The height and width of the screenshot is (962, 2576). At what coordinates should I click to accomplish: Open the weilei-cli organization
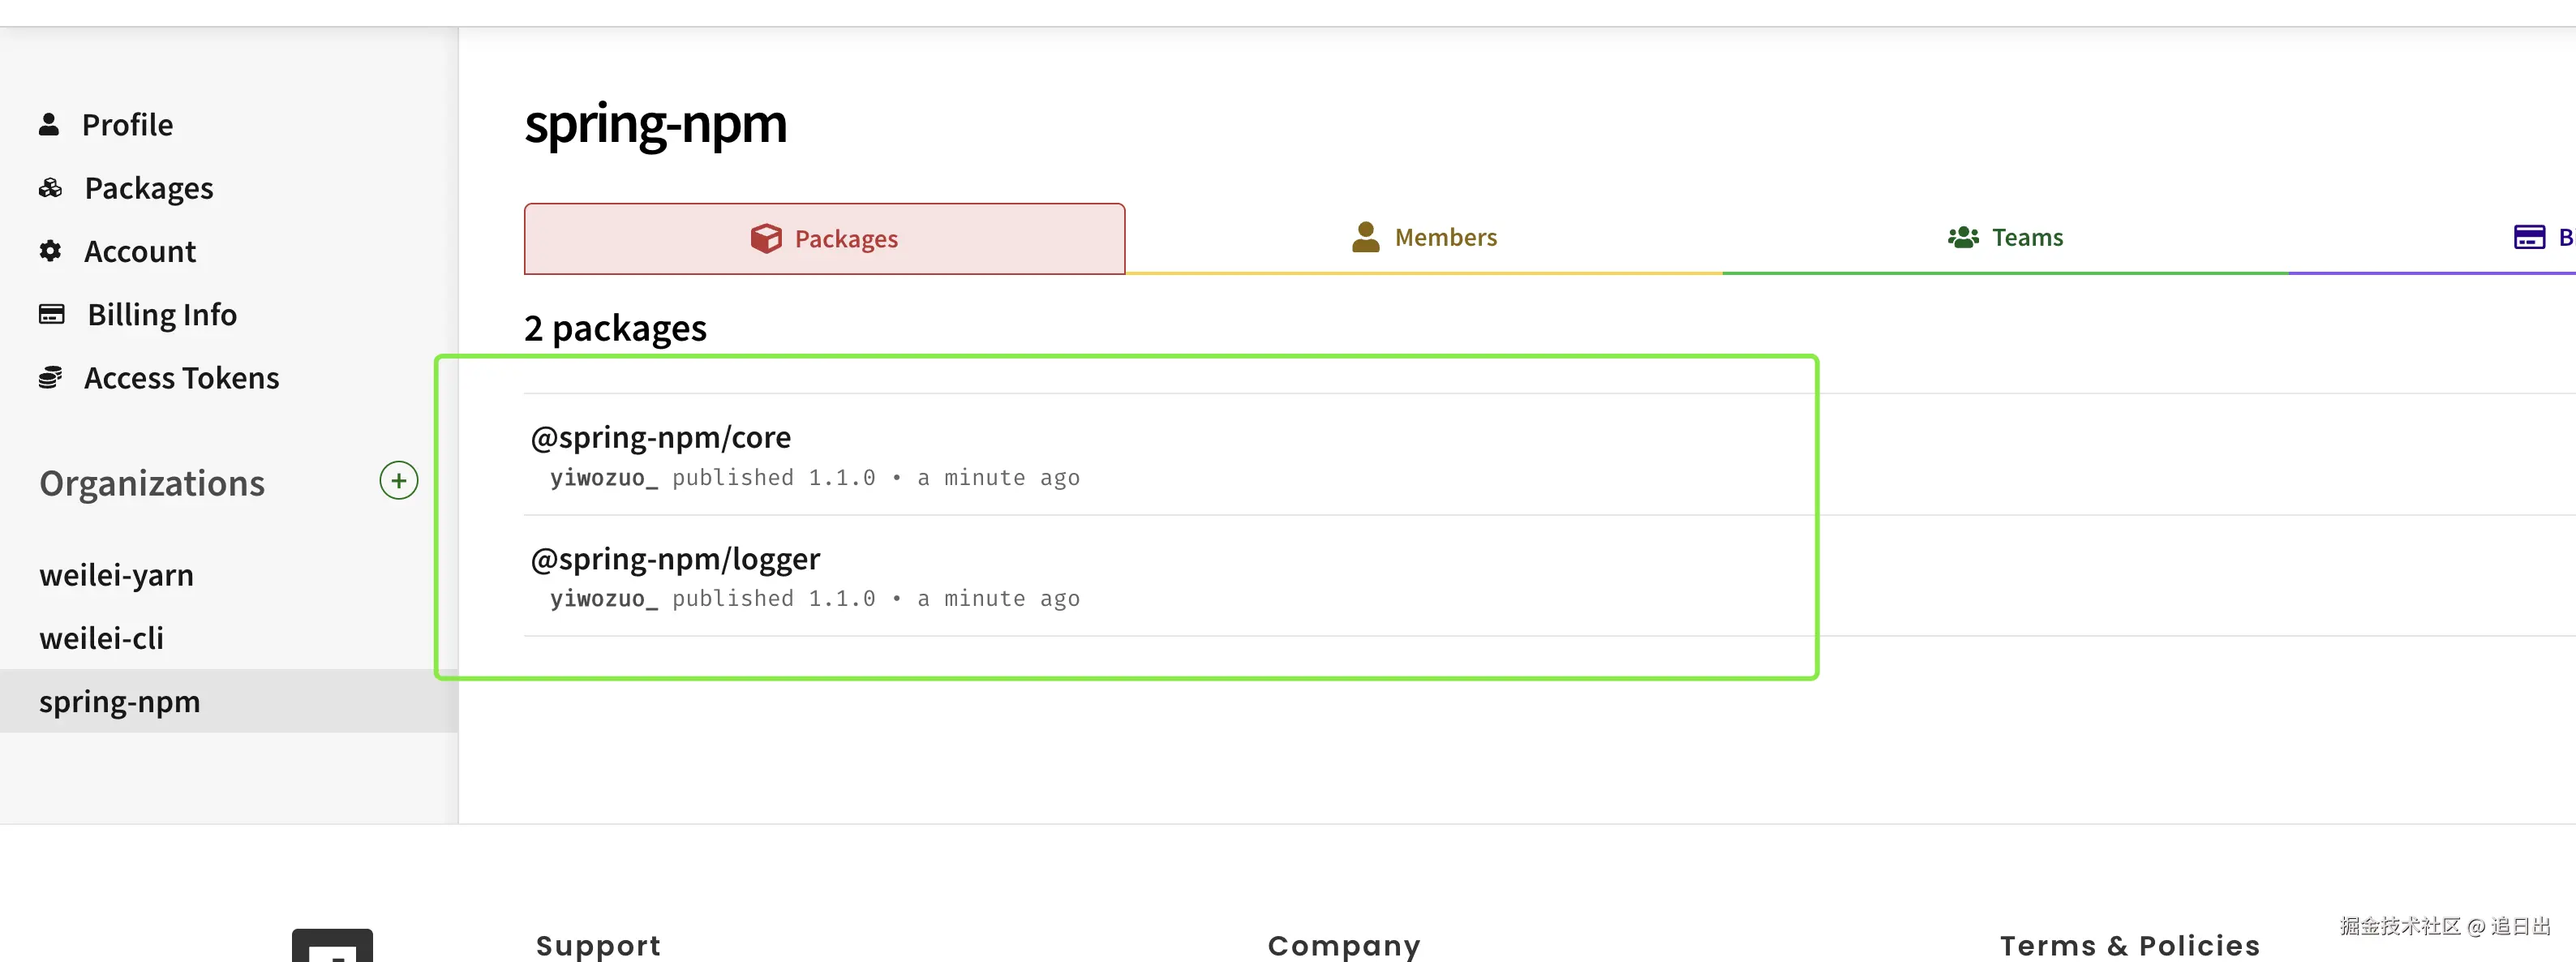click(101, 638)
